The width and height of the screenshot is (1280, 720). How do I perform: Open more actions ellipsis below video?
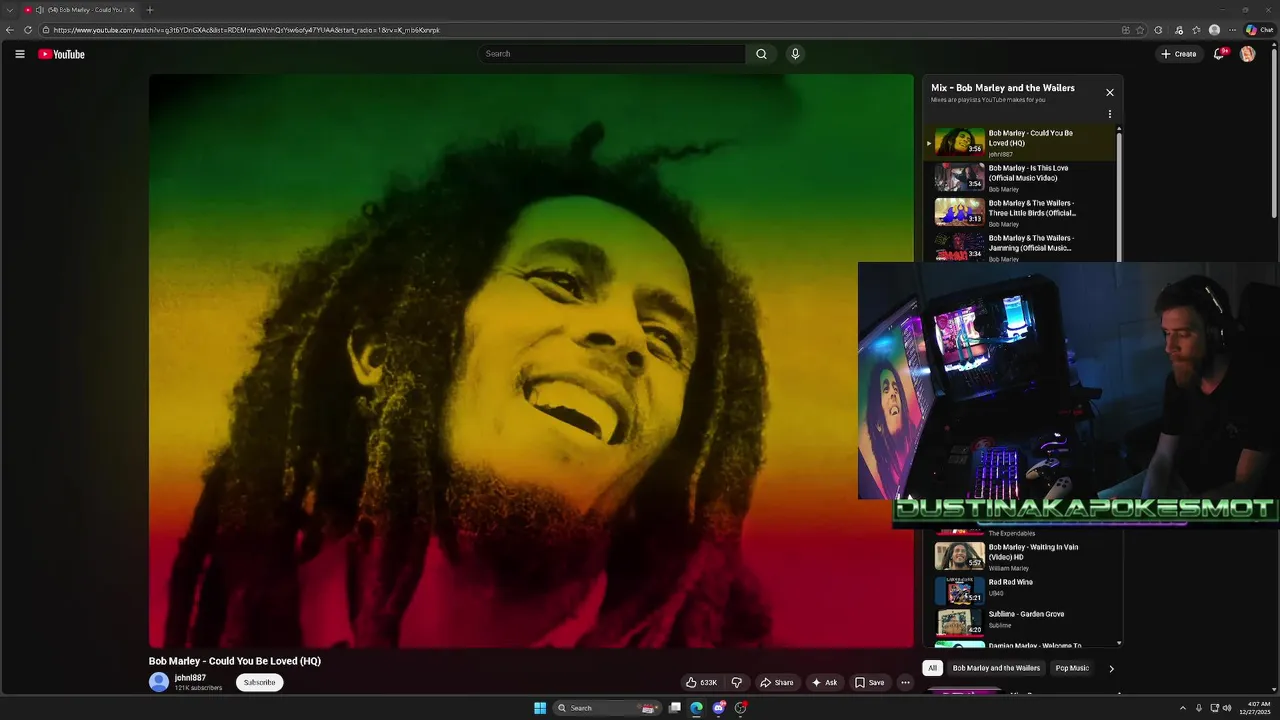905,682
